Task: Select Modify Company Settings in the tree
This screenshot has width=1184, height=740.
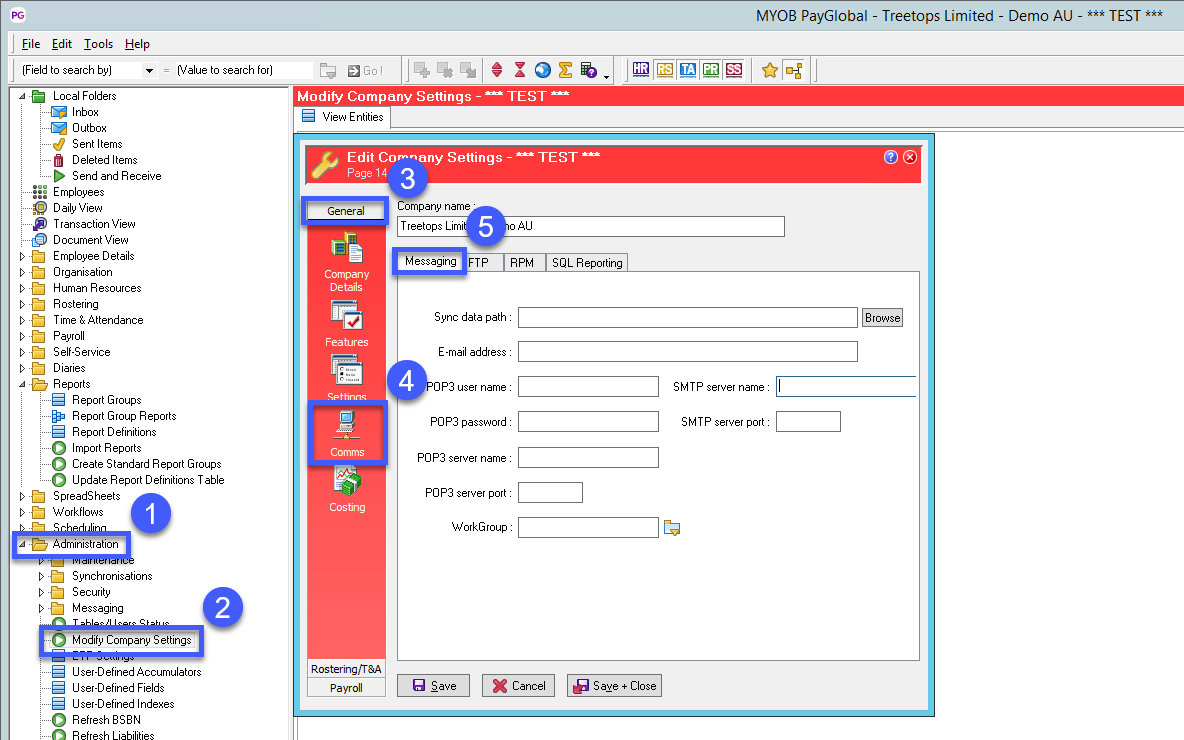Action: (x=131, y=640)
